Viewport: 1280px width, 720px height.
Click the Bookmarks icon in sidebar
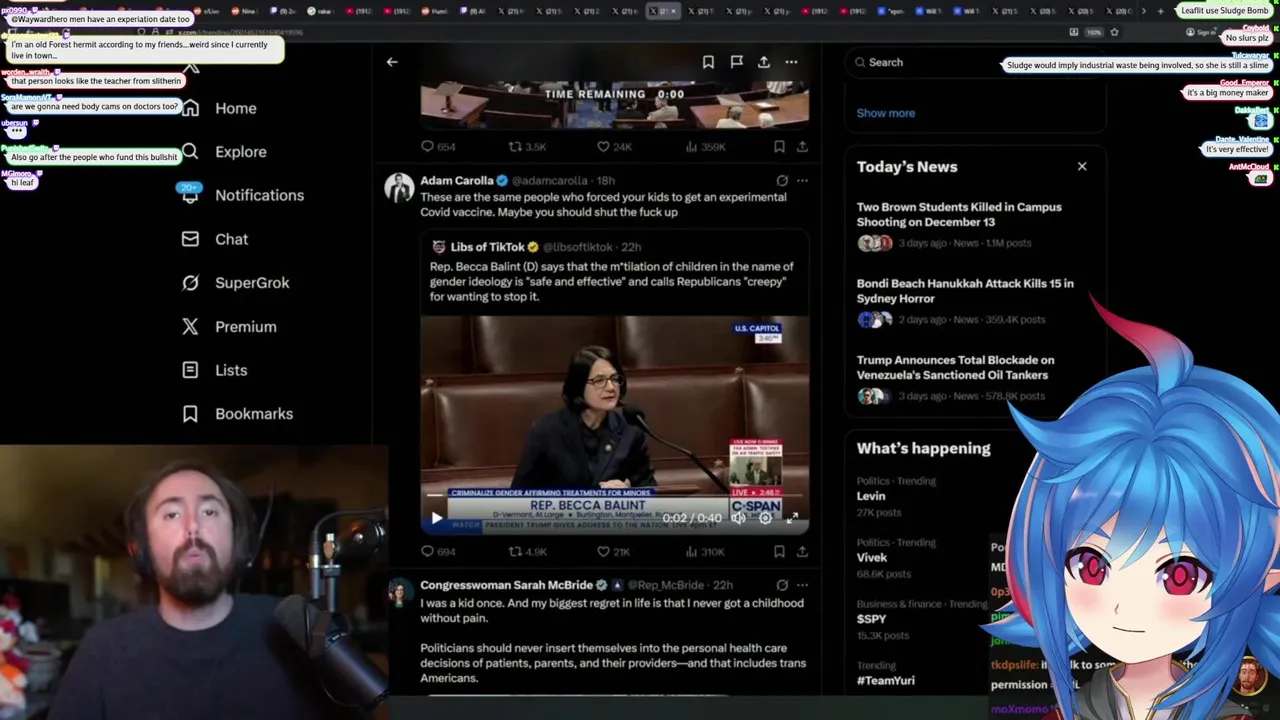click(x=190, y=414)
